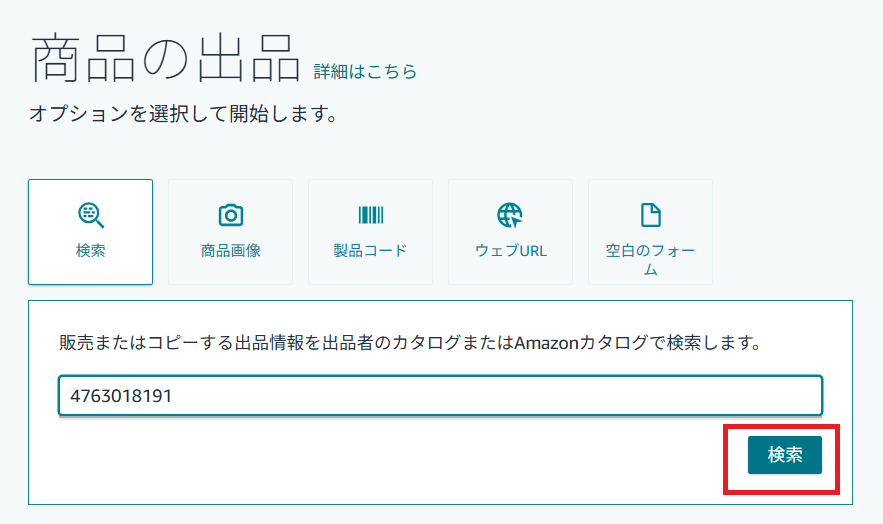This screenshot has width=883, height=524.
Task: Click the magnifying glass search icon
Action: [x=91, y=214]
